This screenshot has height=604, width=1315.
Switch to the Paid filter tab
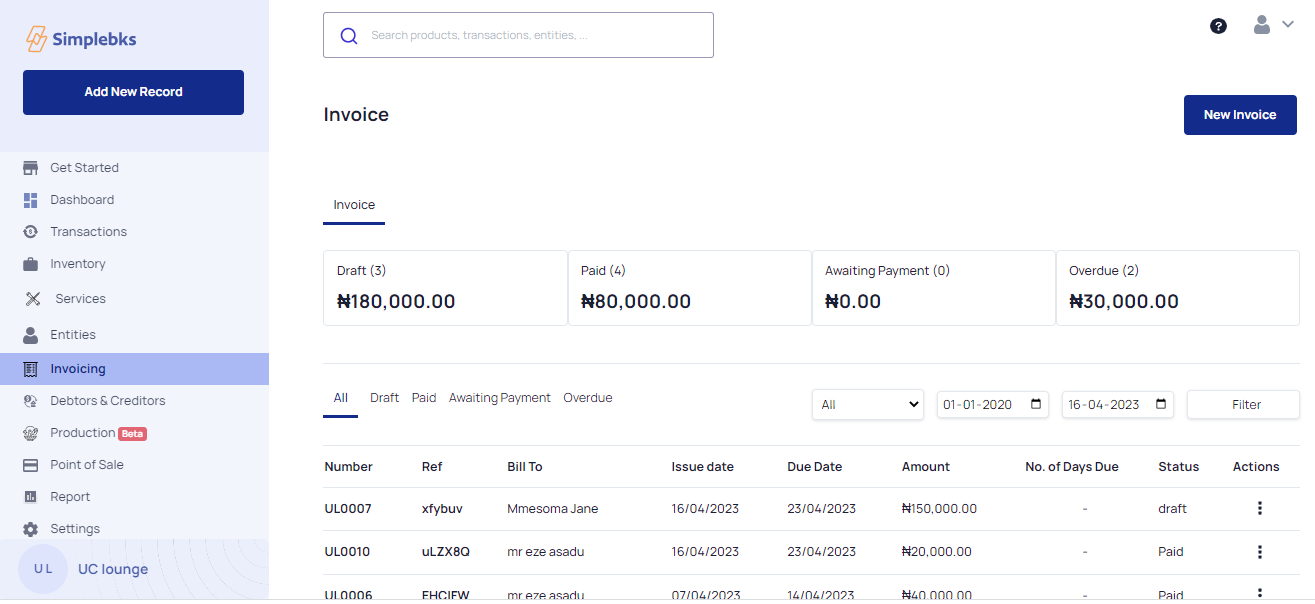(x=424, y=398)
